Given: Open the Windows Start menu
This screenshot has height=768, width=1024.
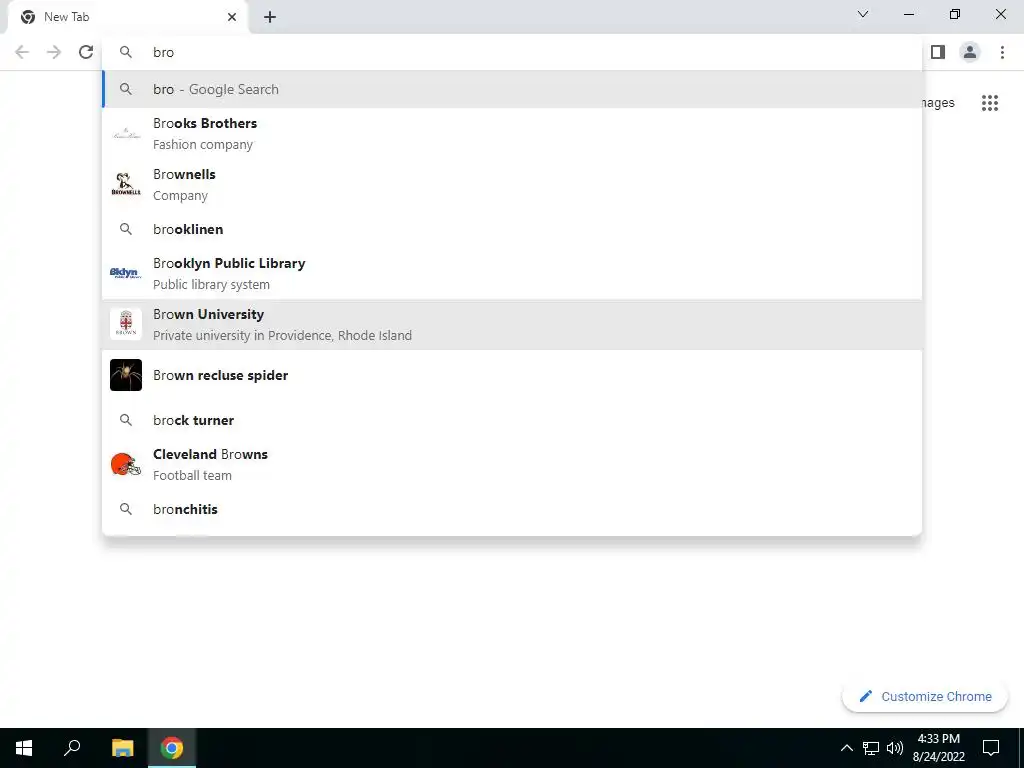Looking at the screenshot, I should pos(24,748).
